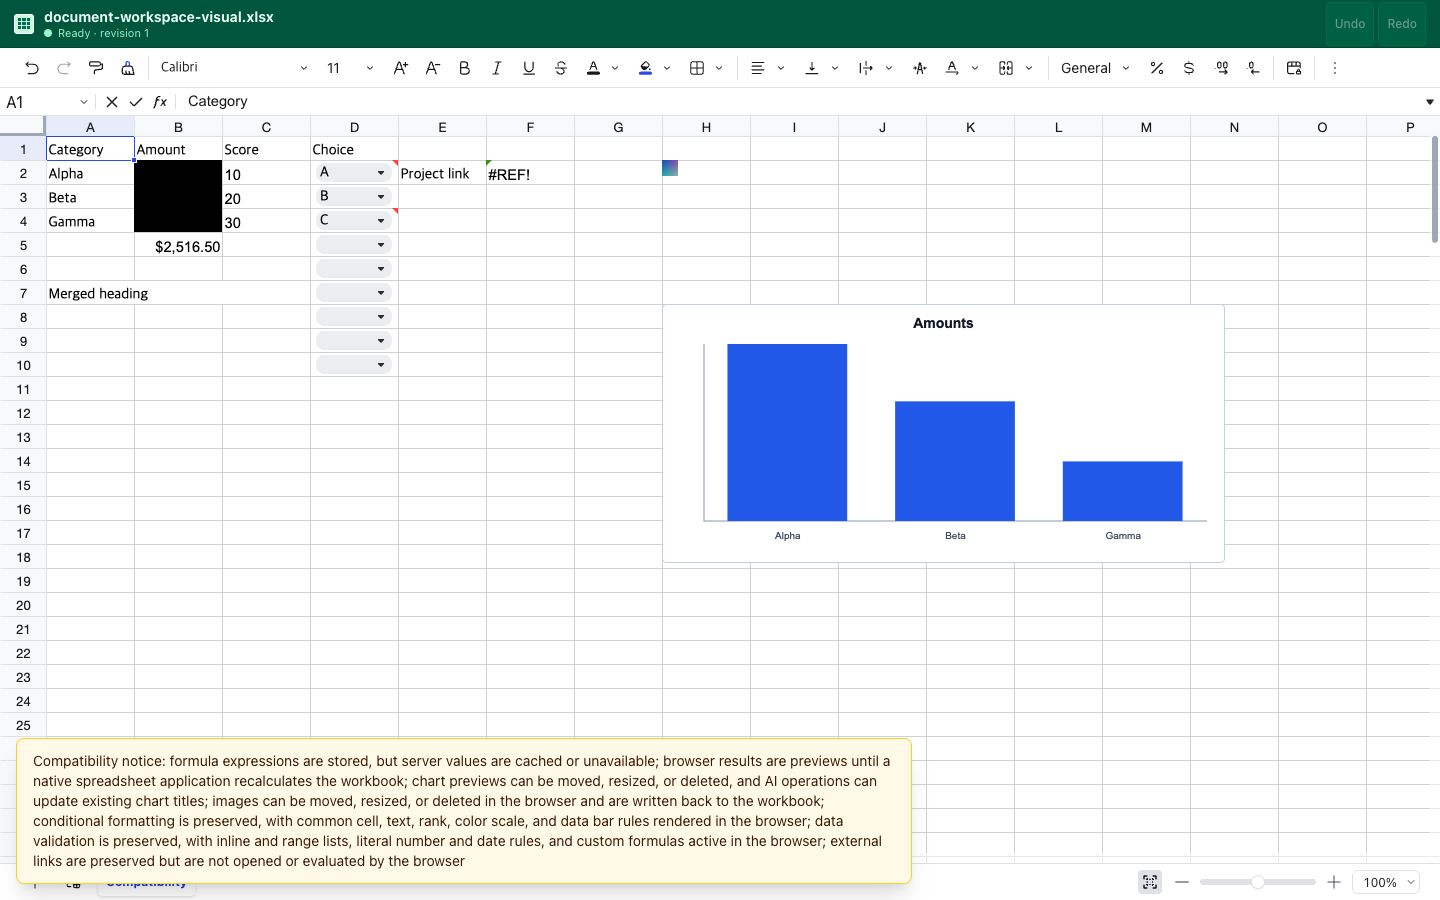Click the zoom slider handle
1440x900 pixels.
pyautogui.click(x=1257, y=882)
